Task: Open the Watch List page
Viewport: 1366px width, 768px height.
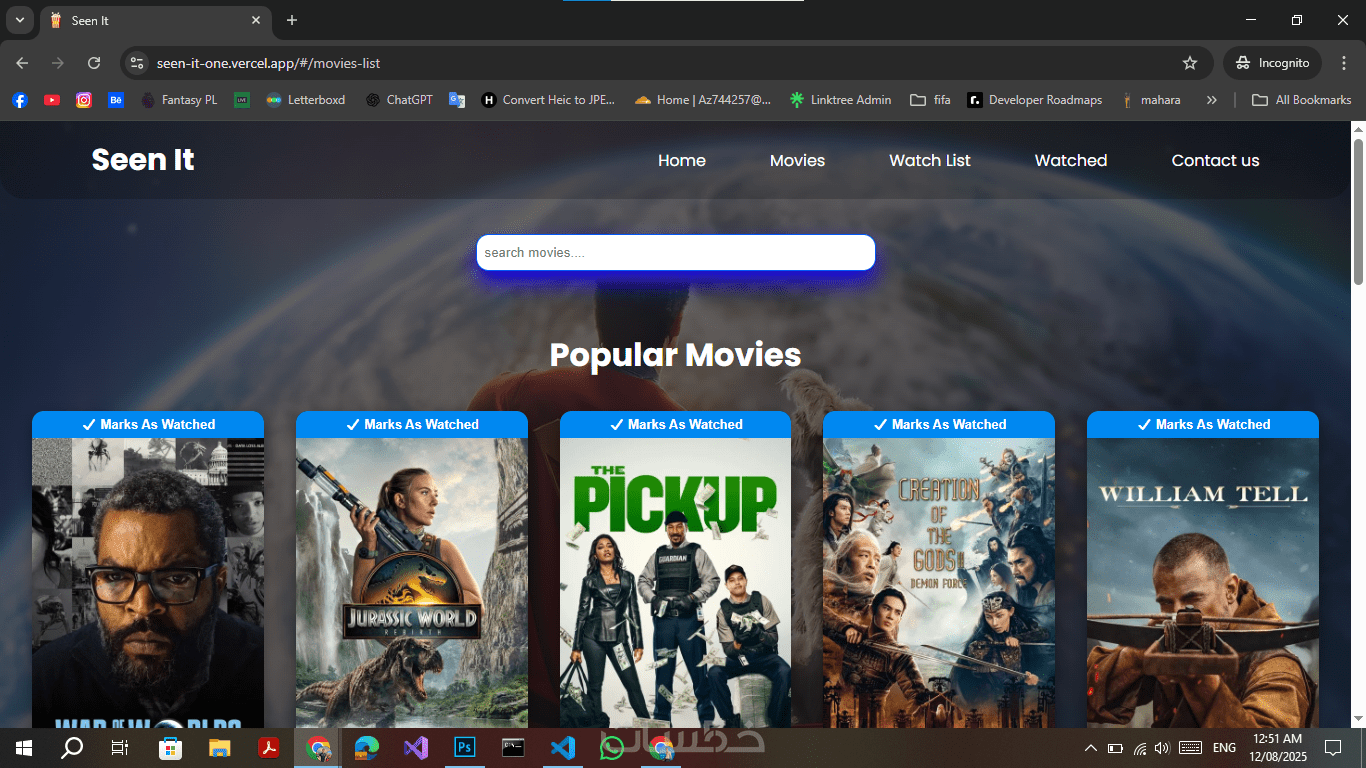Action: [930, 160]
